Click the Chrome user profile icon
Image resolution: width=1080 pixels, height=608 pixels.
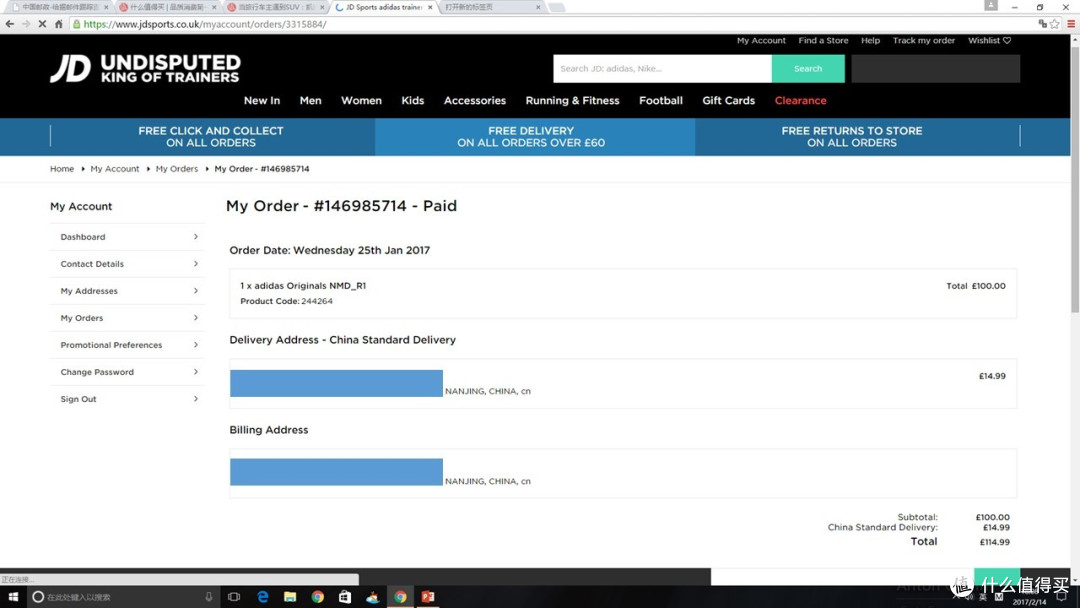[990, 6]
